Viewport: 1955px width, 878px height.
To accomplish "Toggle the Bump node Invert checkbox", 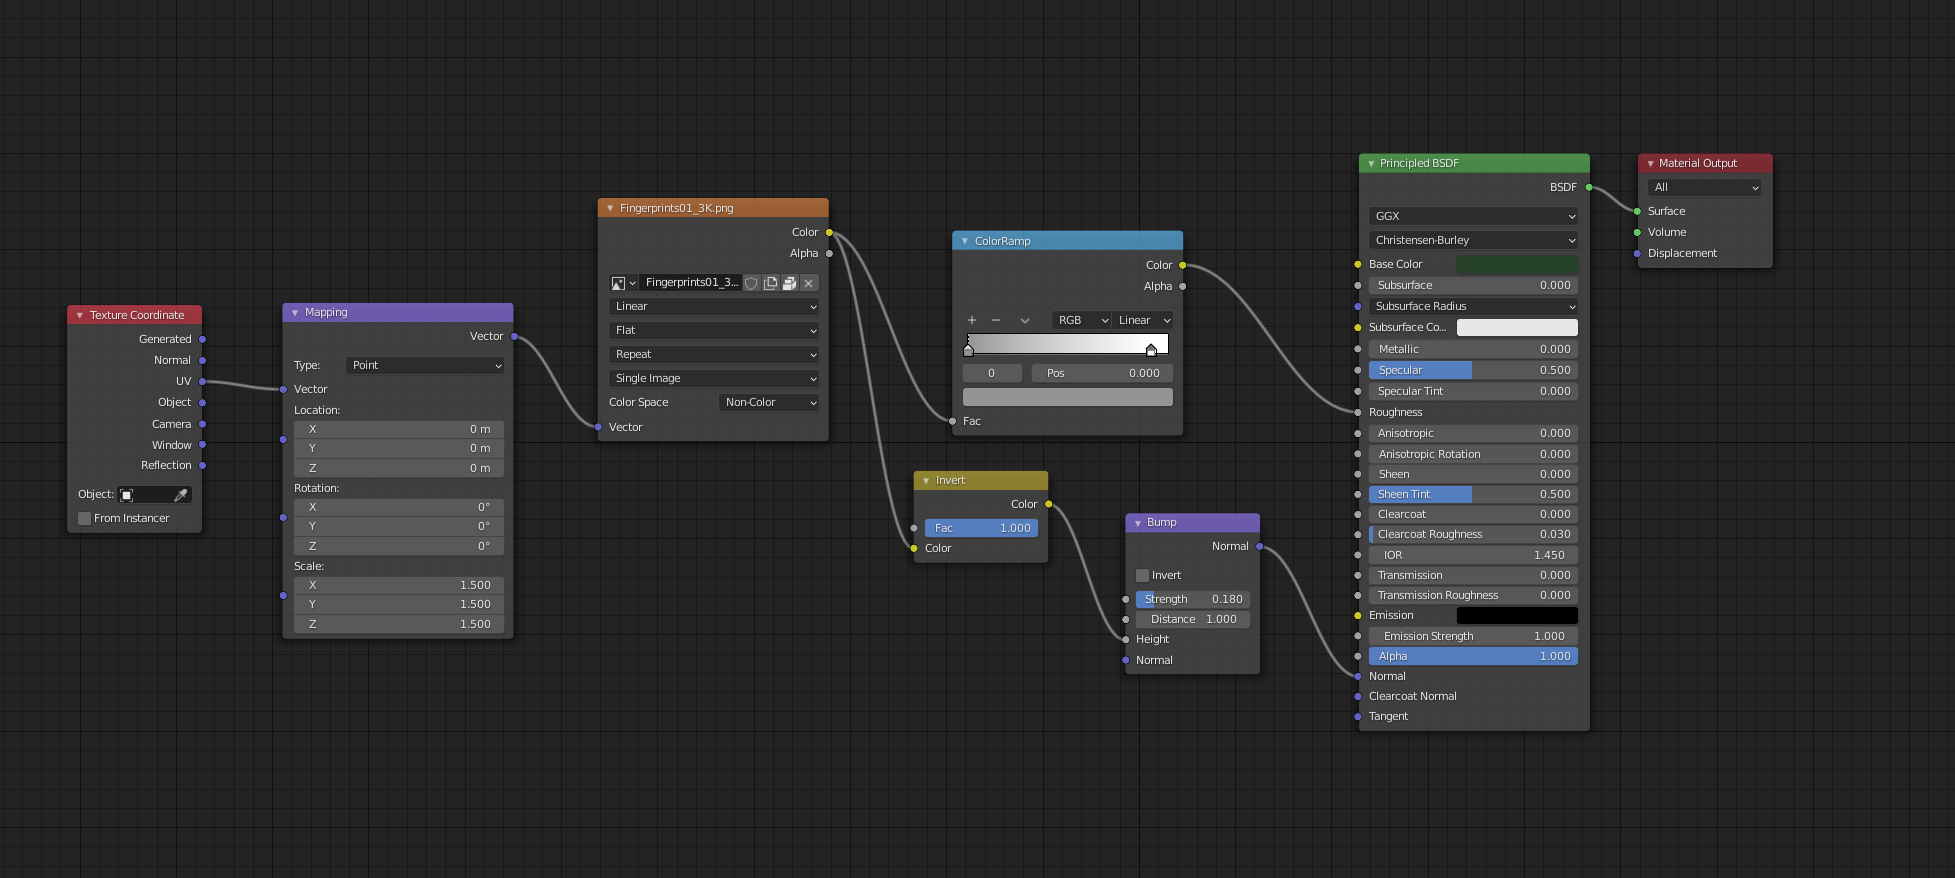I will [1143, 575].
